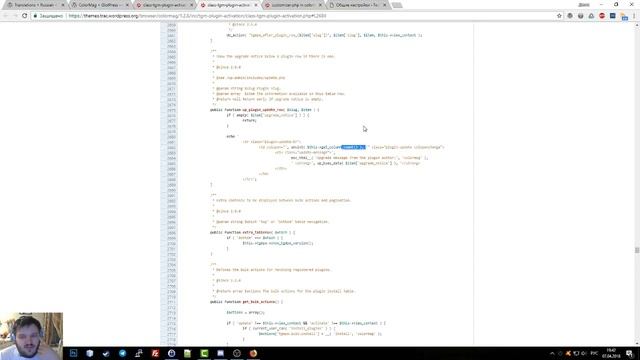Open the green Camtasia icon in taskbar
The image size is (640, 360).
coord(204,353)
